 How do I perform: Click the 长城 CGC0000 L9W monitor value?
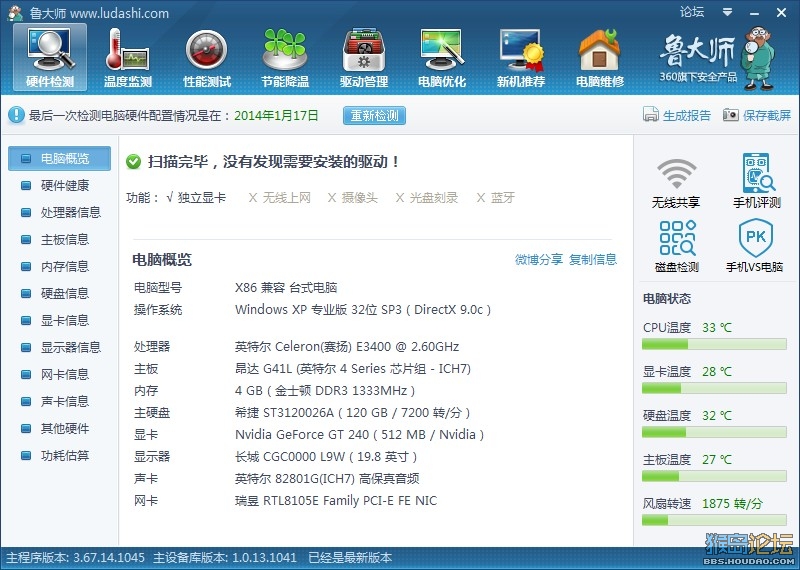click(x=326, y=457)
